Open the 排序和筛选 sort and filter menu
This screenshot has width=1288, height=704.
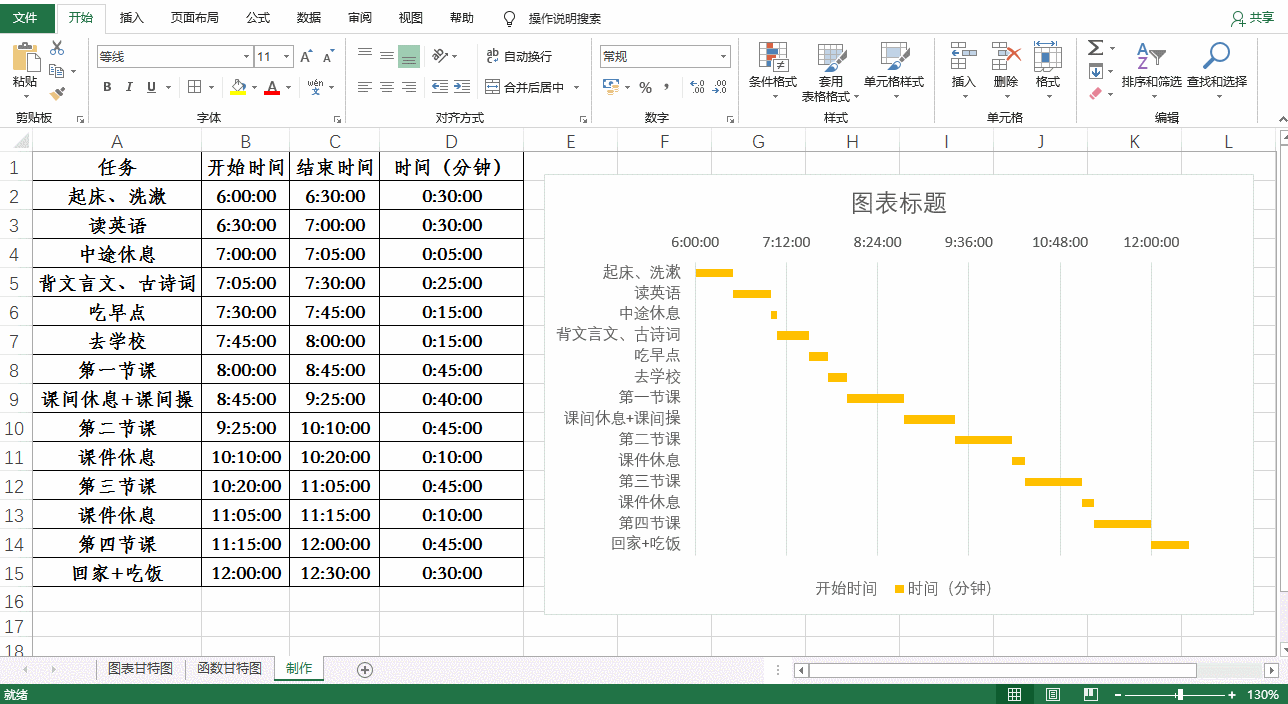[x=1151, y=70]
